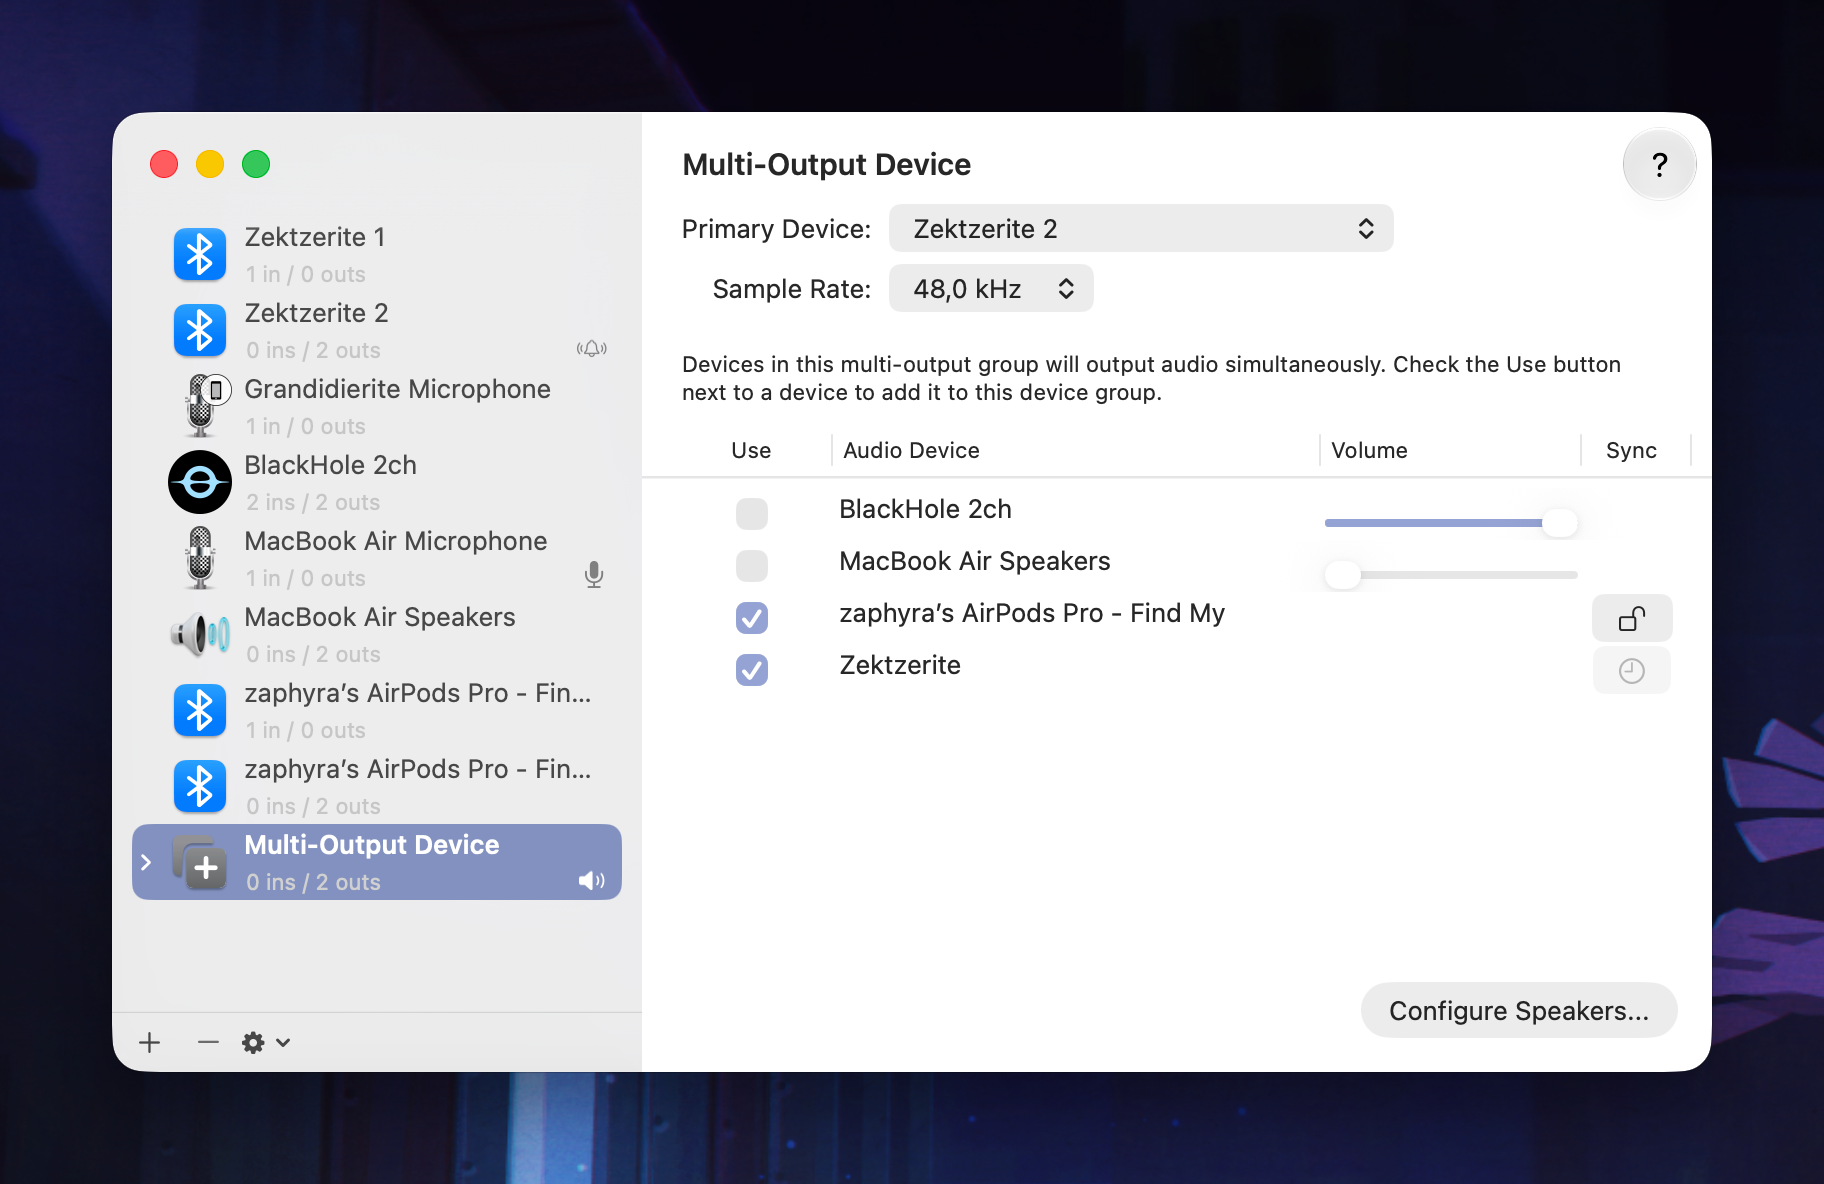1824x1184 pixels.
Task: Click the Use column header
Action: point(751,451)
